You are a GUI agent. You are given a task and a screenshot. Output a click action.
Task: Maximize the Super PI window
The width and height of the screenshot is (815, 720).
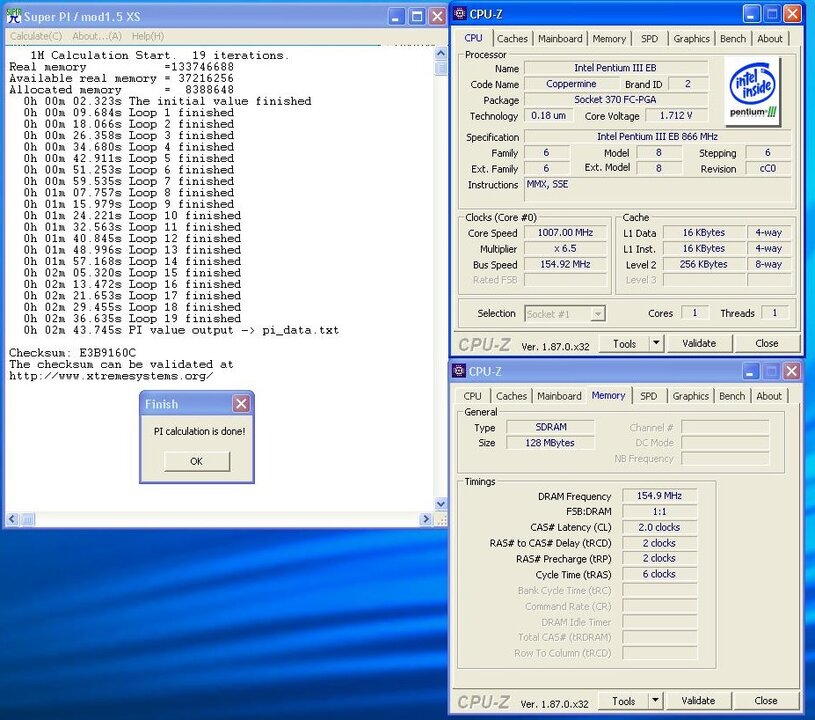point(417,17)
